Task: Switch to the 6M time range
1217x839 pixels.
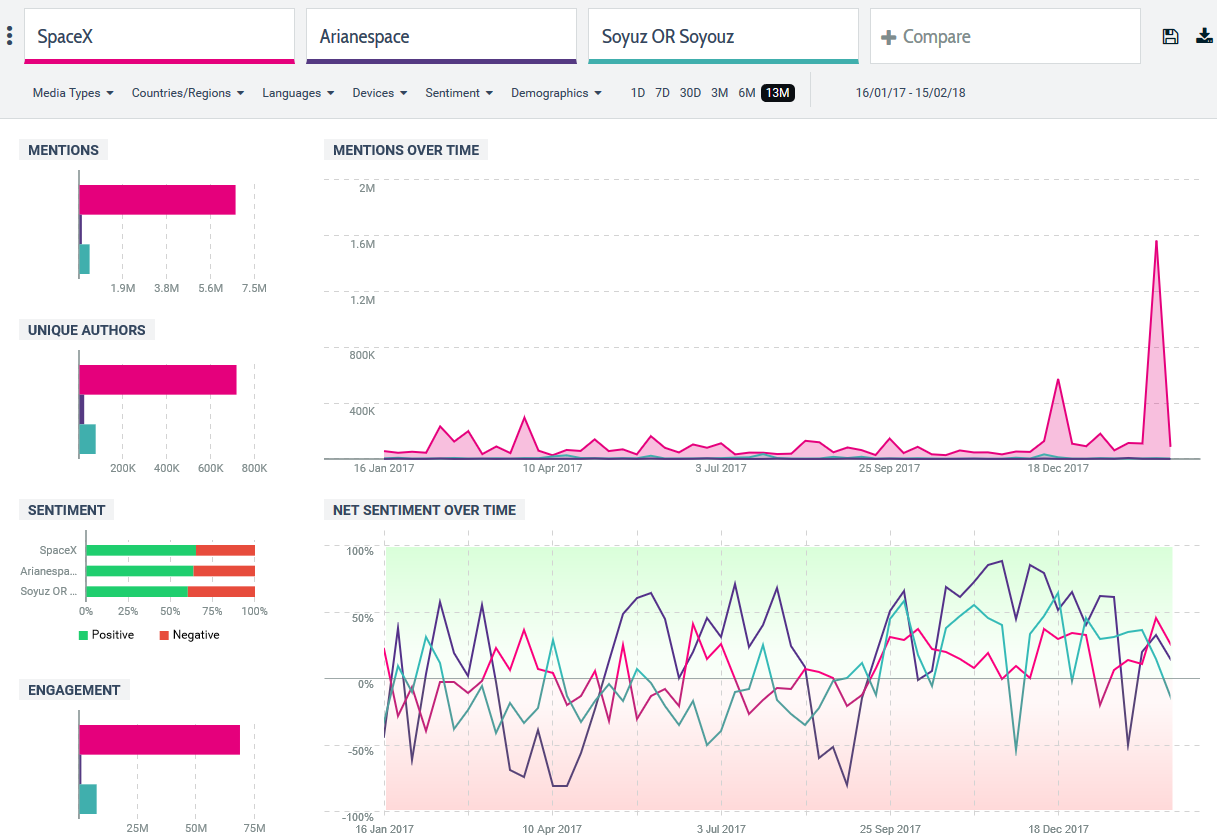Action: 747,93
